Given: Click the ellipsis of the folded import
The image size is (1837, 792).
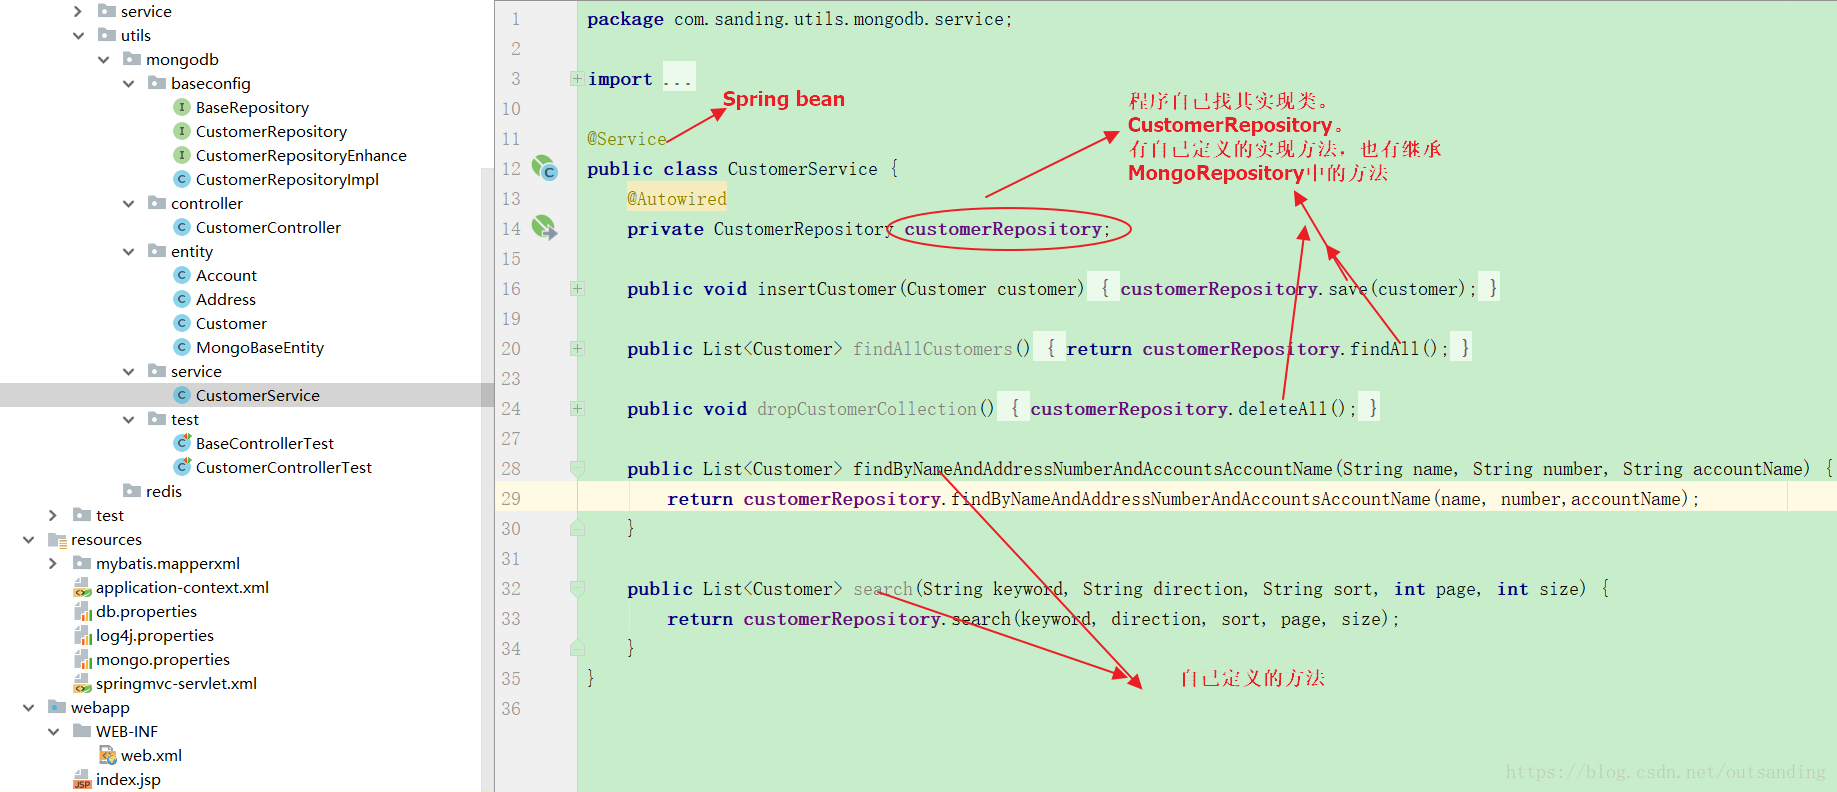Looking at the screenshot, I should coord(678,79).
